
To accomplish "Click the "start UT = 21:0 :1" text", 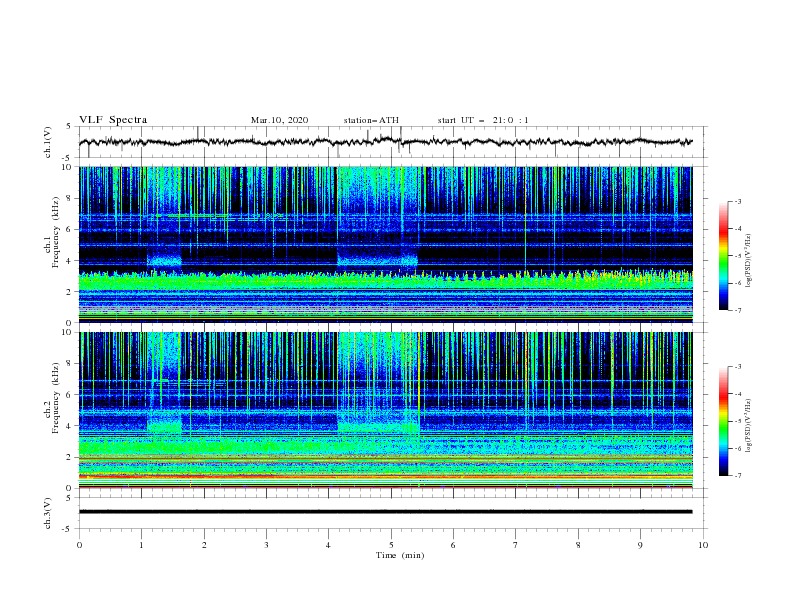I will (483, 120).
